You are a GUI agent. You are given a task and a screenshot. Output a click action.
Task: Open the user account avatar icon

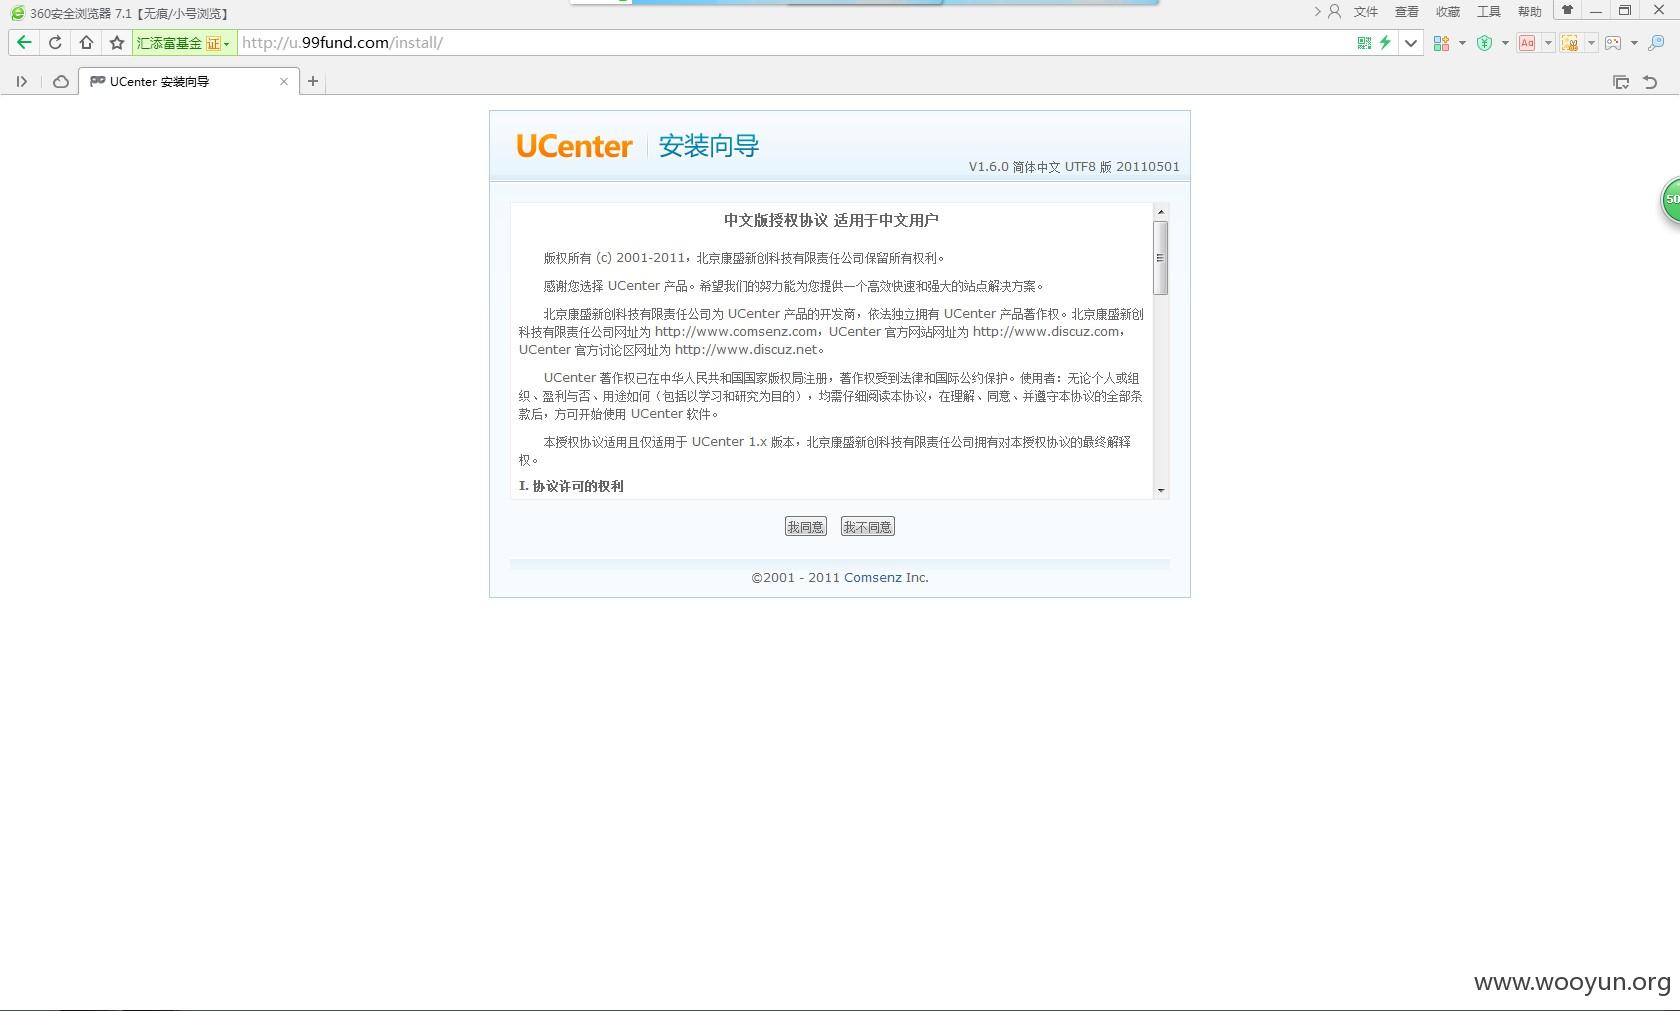click(1334, 11)
